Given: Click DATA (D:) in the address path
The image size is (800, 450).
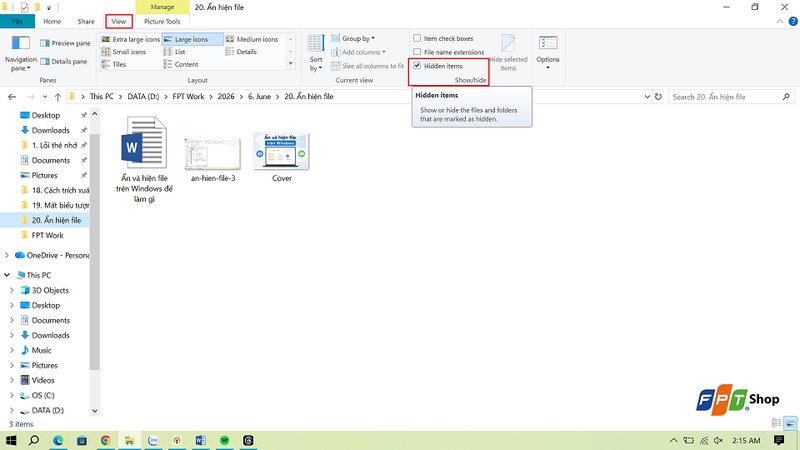Looking at the screenshot, I should pos(143,96).
